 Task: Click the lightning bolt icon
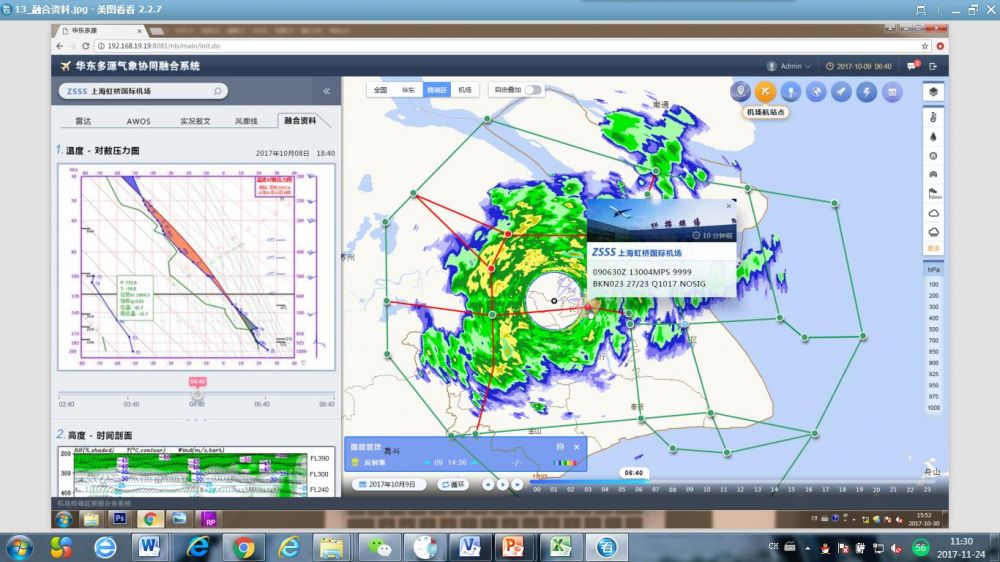point(867,92)
